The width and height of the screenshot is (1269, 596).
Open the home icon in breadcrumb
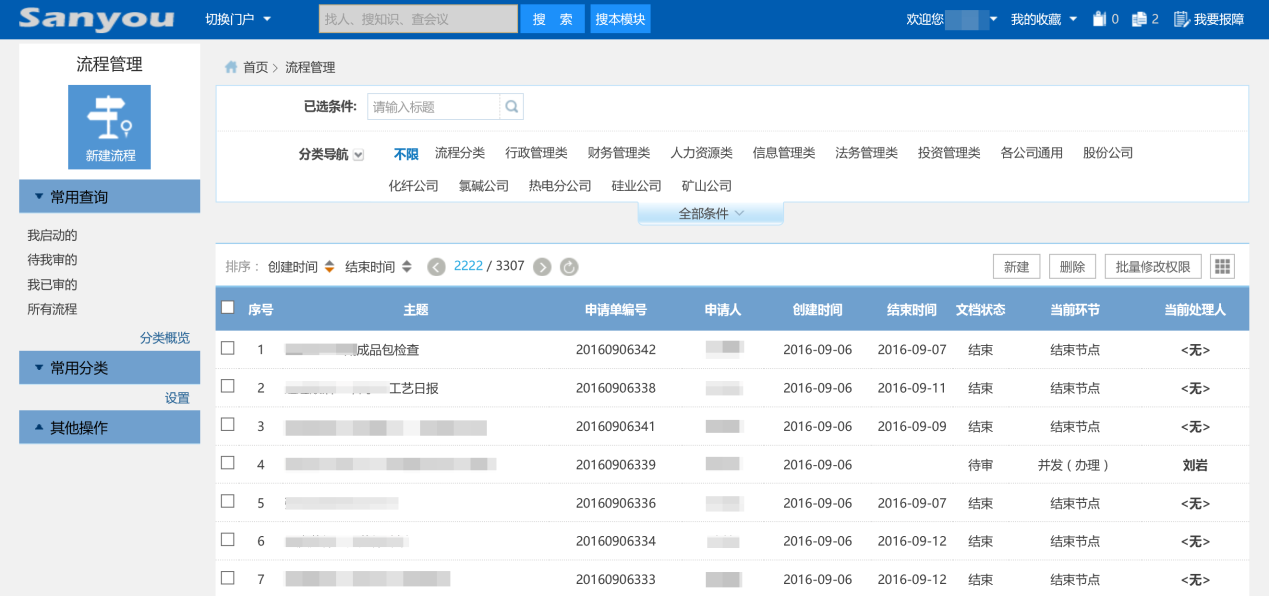pyautogui.click(x=231, y=67)
